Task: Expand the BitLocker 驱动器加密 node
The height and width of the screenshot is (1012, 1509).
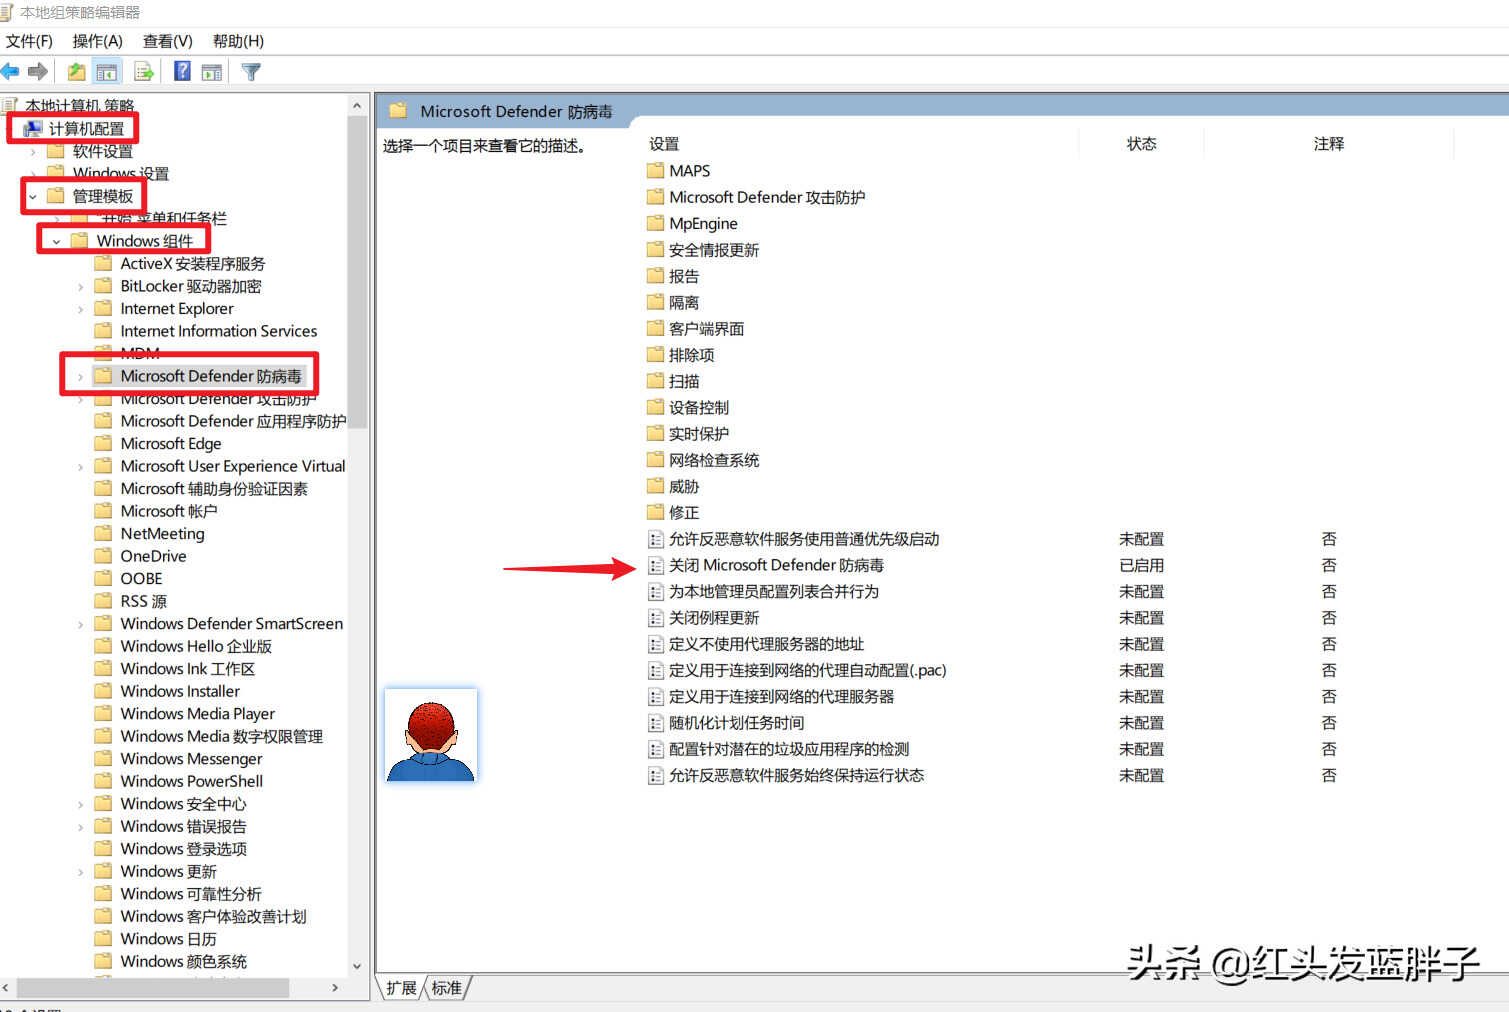Action: (x=81, y=287)
